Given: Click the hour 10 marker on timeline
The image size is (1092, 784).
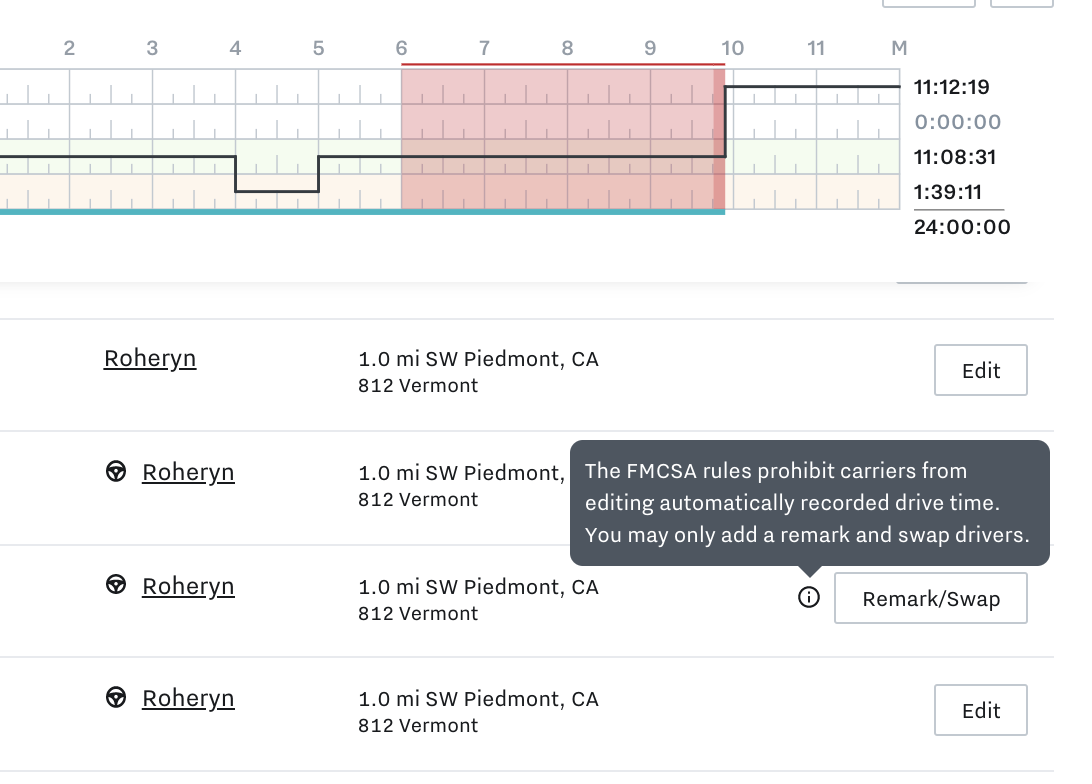Looking at the screenshot, I should pos(732,48).
